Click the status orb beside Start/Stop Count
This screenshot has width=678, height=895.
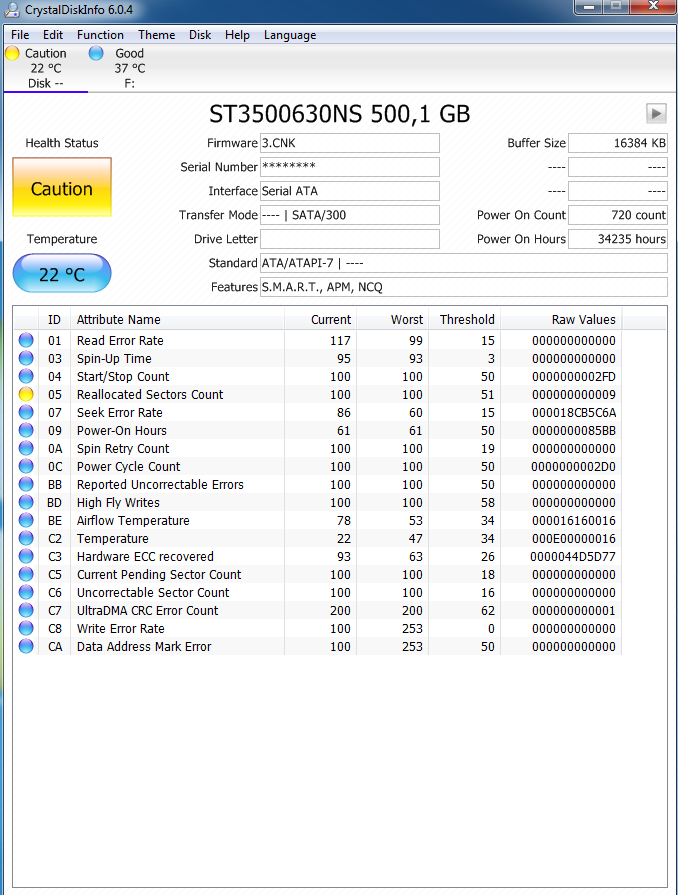click(26, 376)
